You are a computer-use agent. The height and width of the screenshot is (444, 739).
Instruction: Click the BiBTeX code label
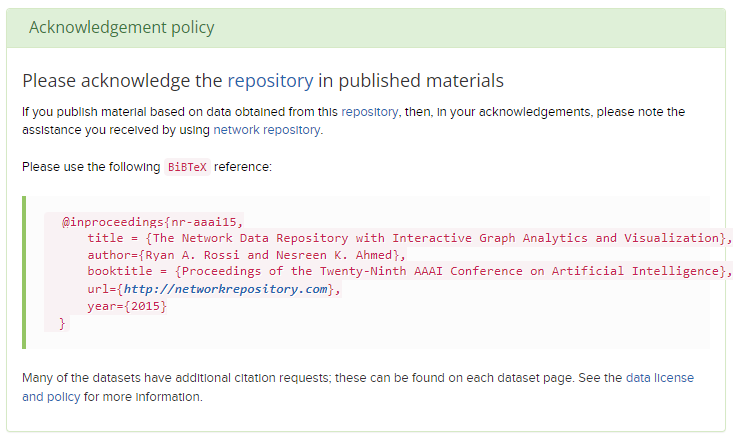(187, 167)
